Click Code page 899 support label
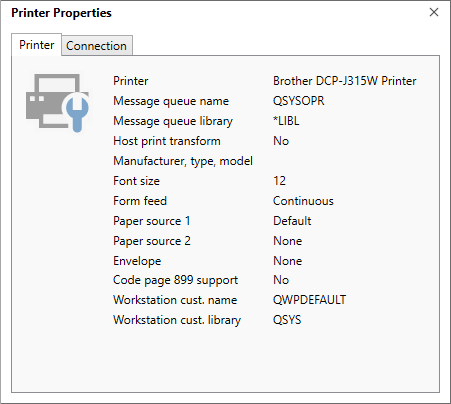Image resolution: width=451 pixels, height=404 pixels. 175,280
